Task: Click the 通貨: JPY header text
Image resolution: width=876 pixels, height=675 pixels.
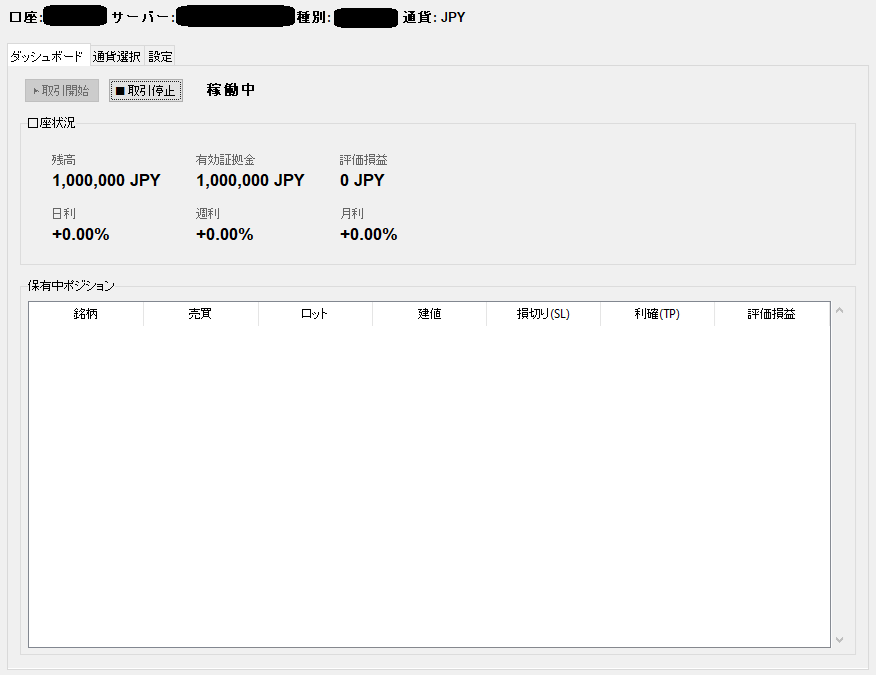Action: (434, 17)
